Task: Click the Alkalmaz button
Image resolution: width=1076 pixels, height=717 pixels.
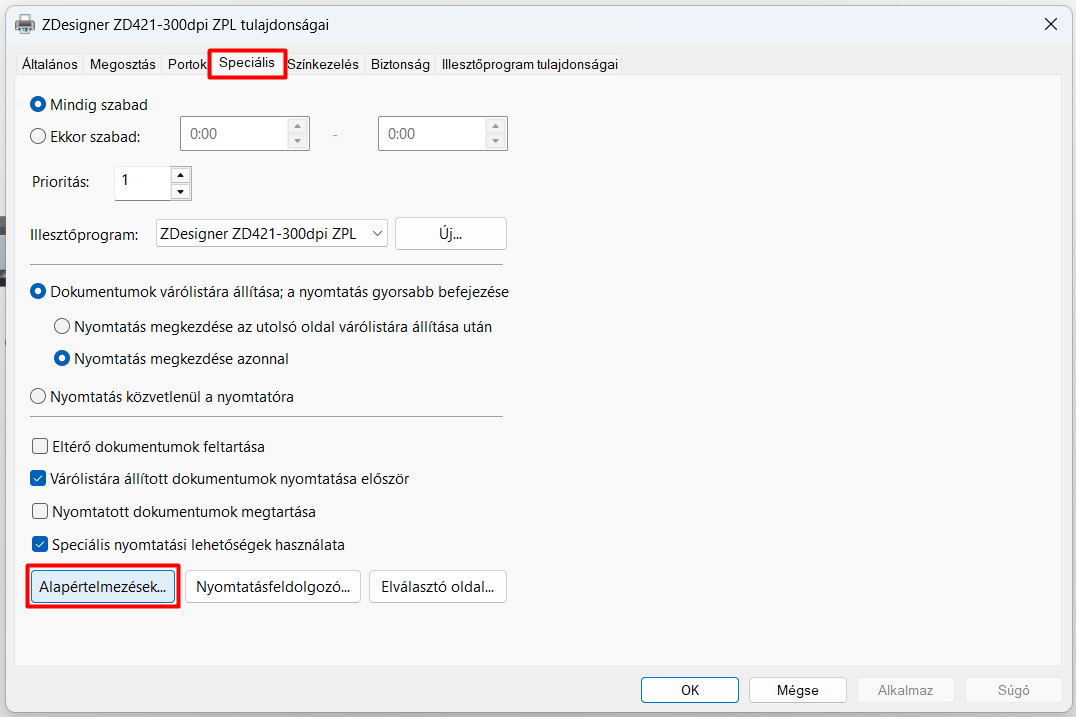Action: coord(905,690)
